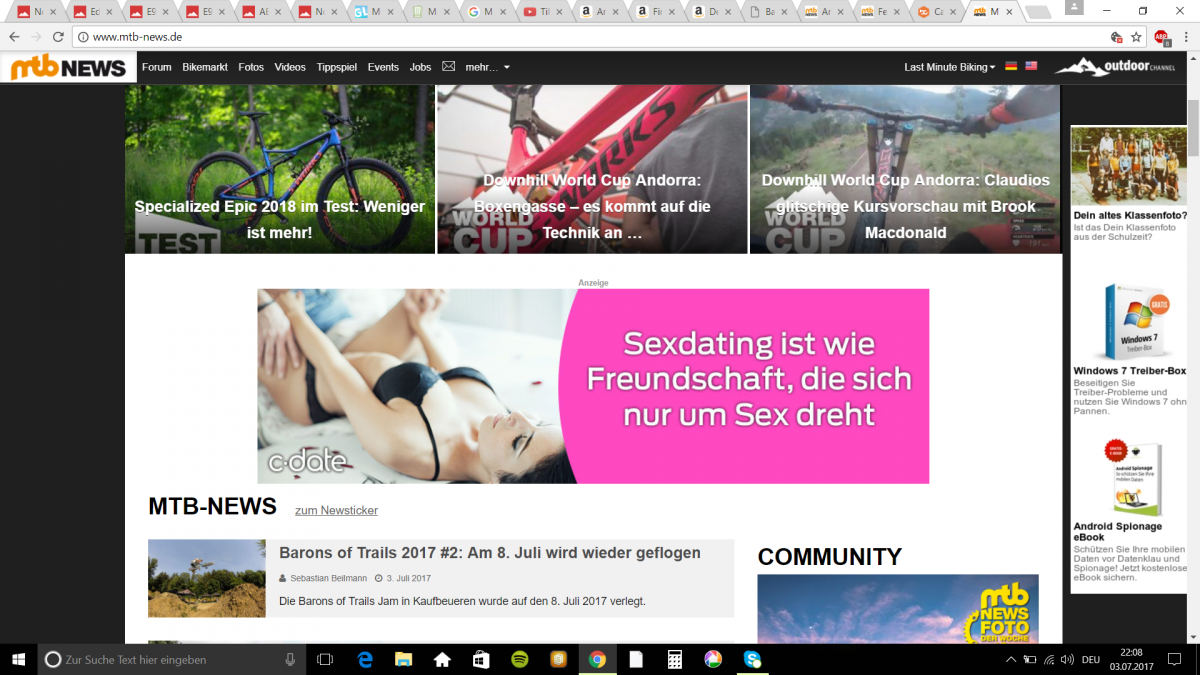Click the Chrome icon in the taskbar
The width and height of the screenshot is (1200, 675).
(x=597, y=659)
